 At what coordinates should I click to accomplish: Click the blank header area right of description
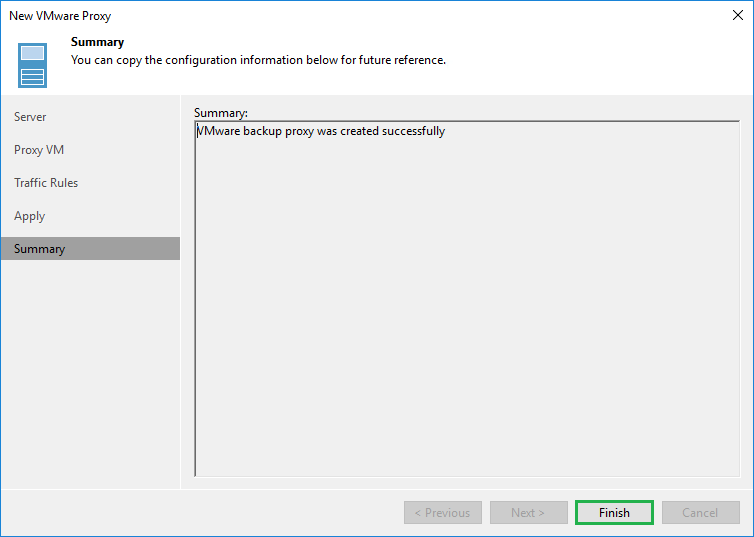pyautogui.click(x=600, y=60)
